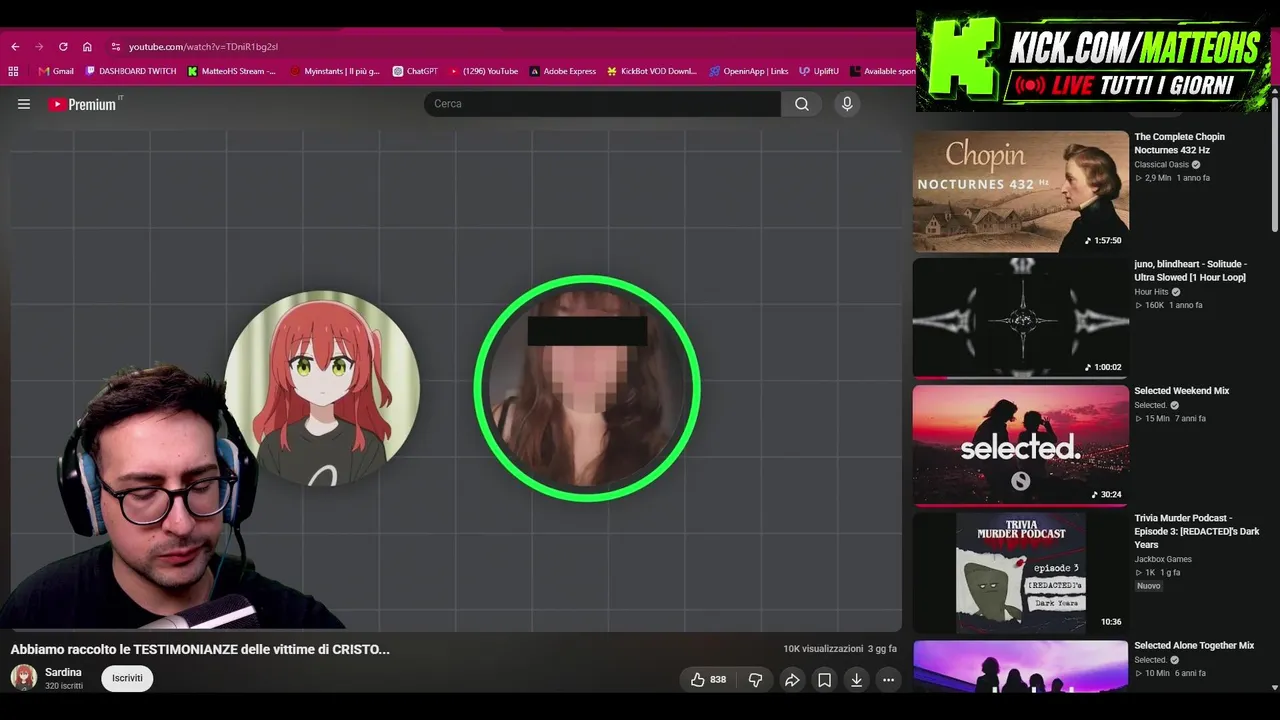Open The Complete Chopin Nocturnes title

coord(1179,143)
